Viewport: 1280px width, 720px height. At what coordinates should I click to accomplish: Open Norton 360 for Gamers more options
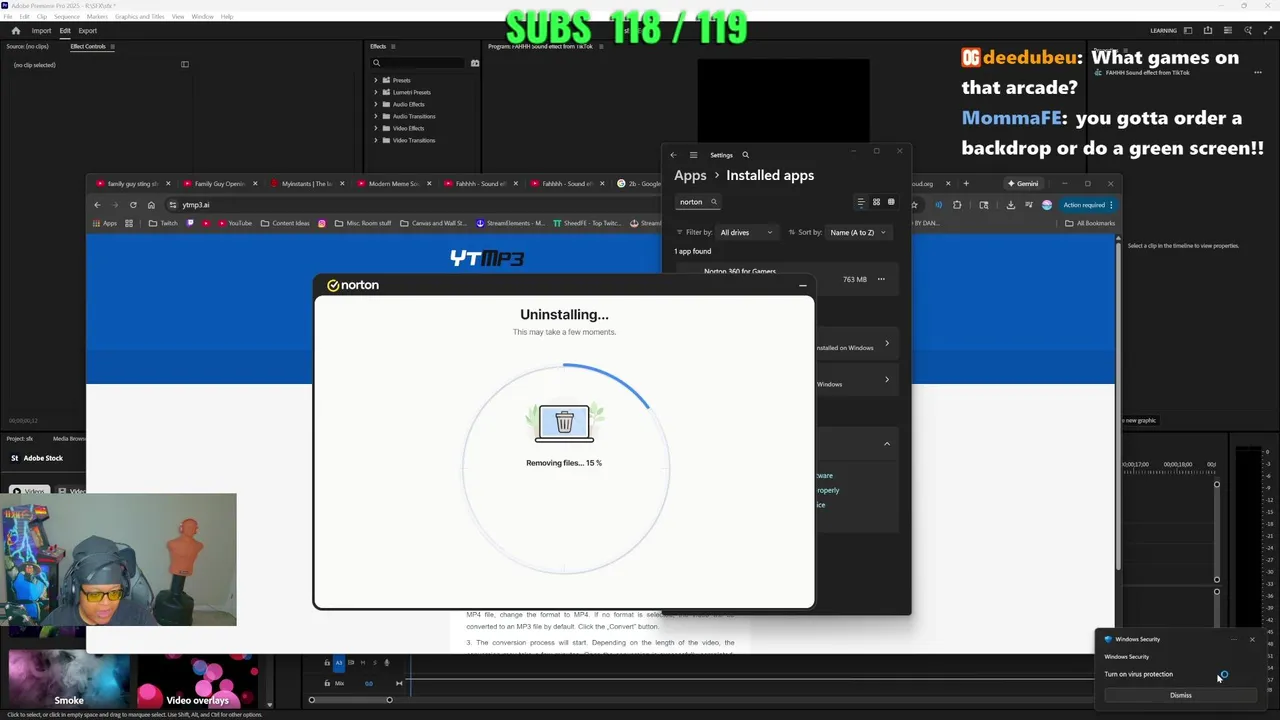(x=881, y=279)
